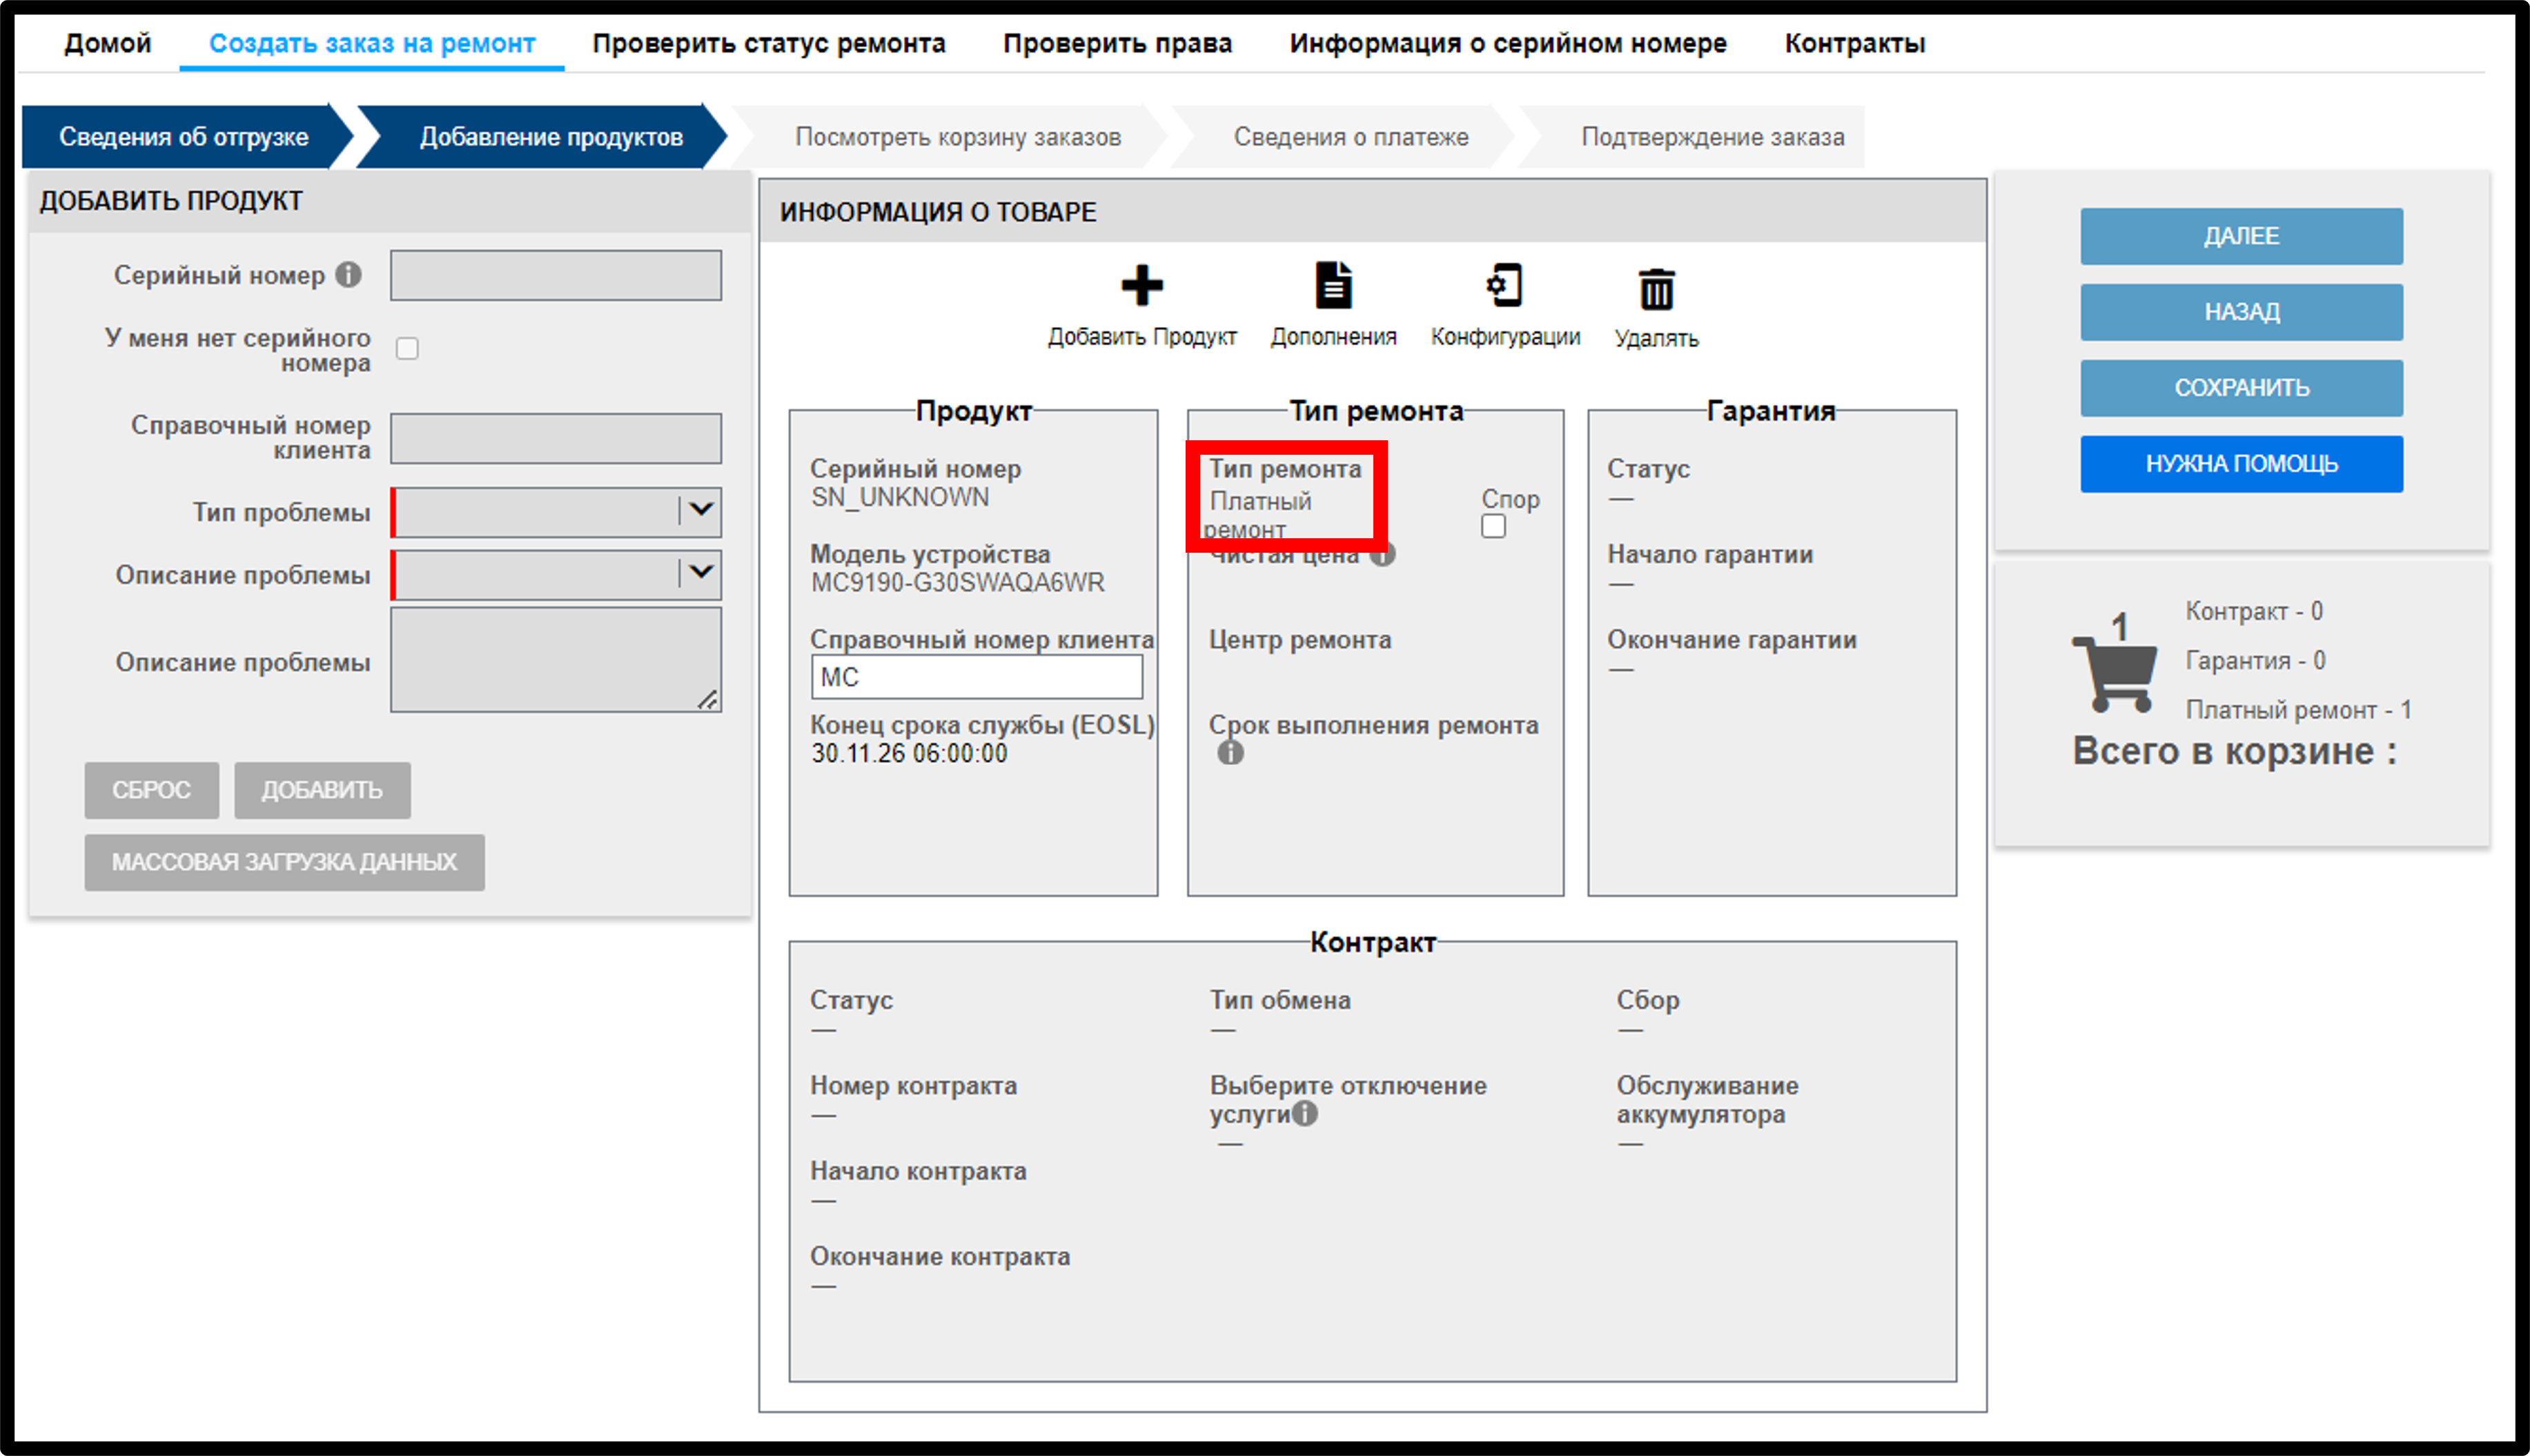Select the Создать заказ на ремонт tab

pyautogui.click(x=372, y=43)
